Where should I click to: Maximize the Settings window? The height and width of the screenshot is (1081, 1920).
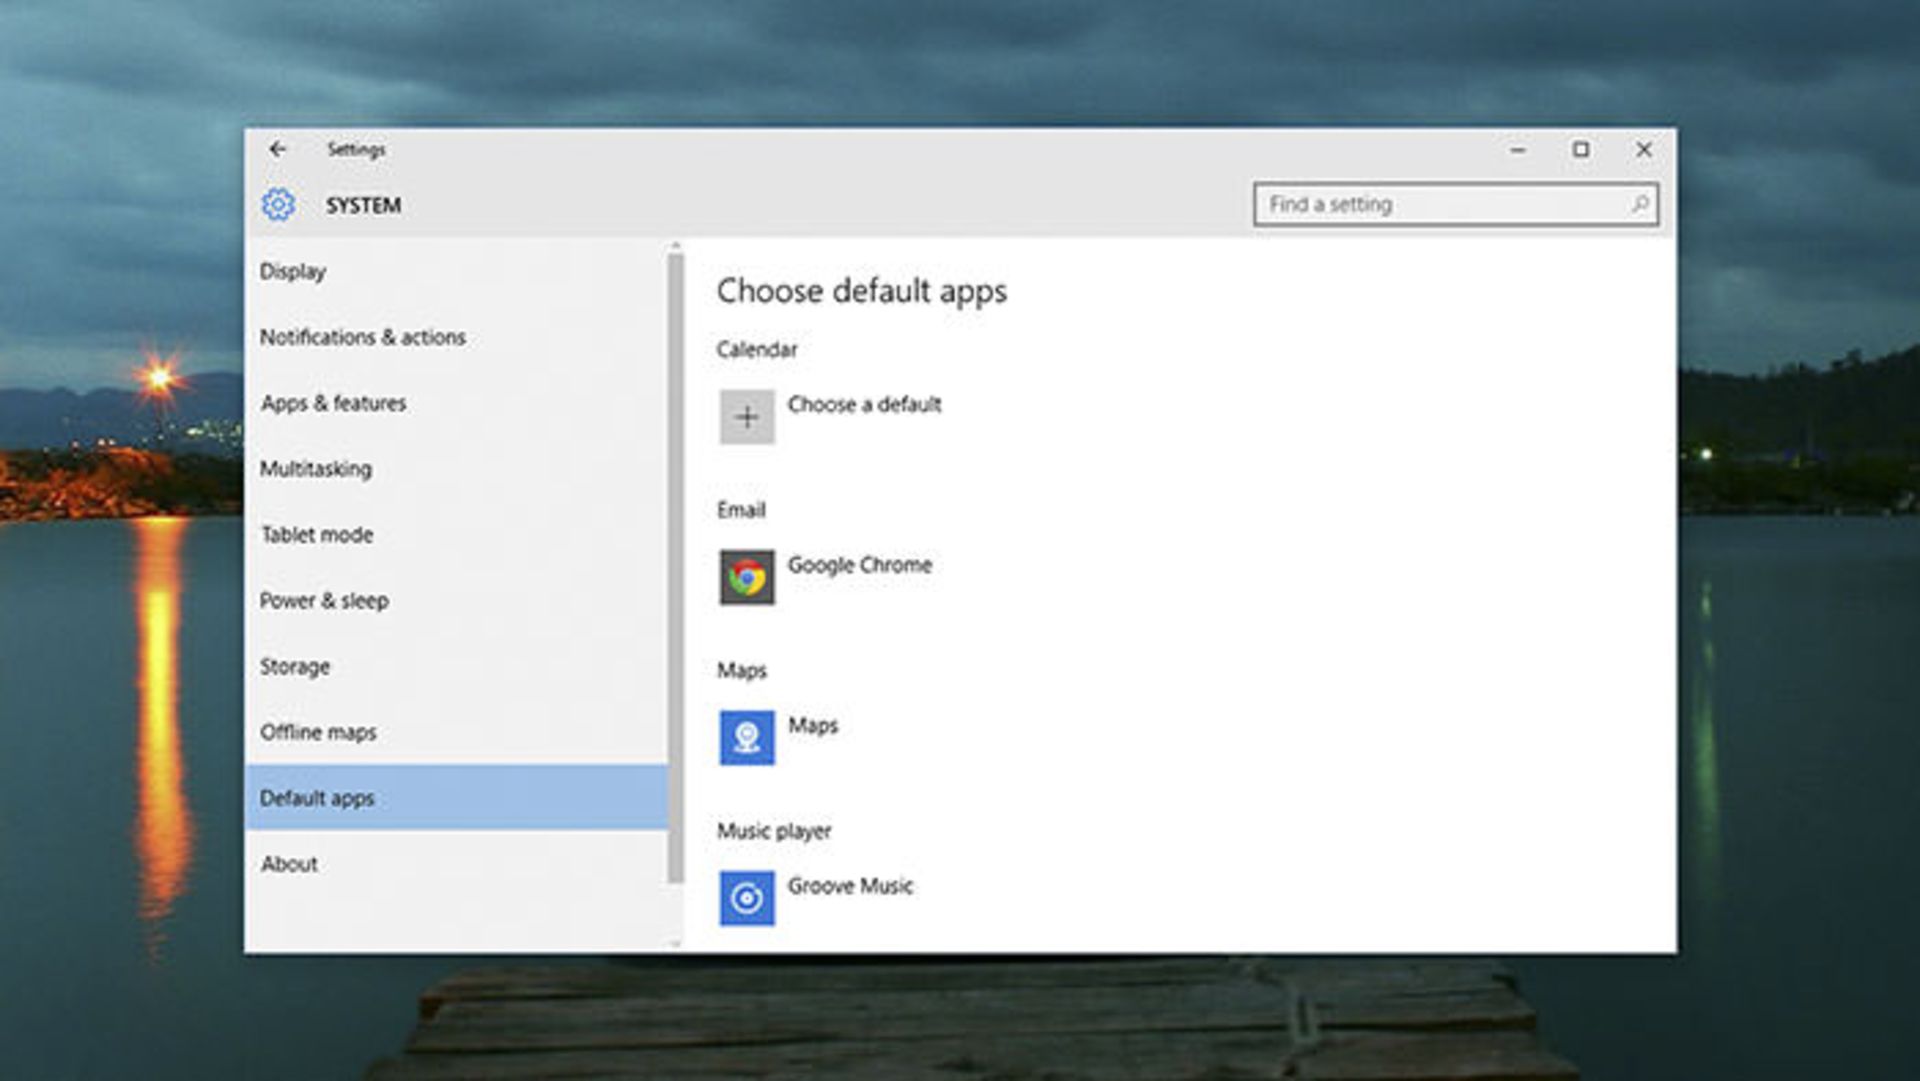(x=1581, y=149)
